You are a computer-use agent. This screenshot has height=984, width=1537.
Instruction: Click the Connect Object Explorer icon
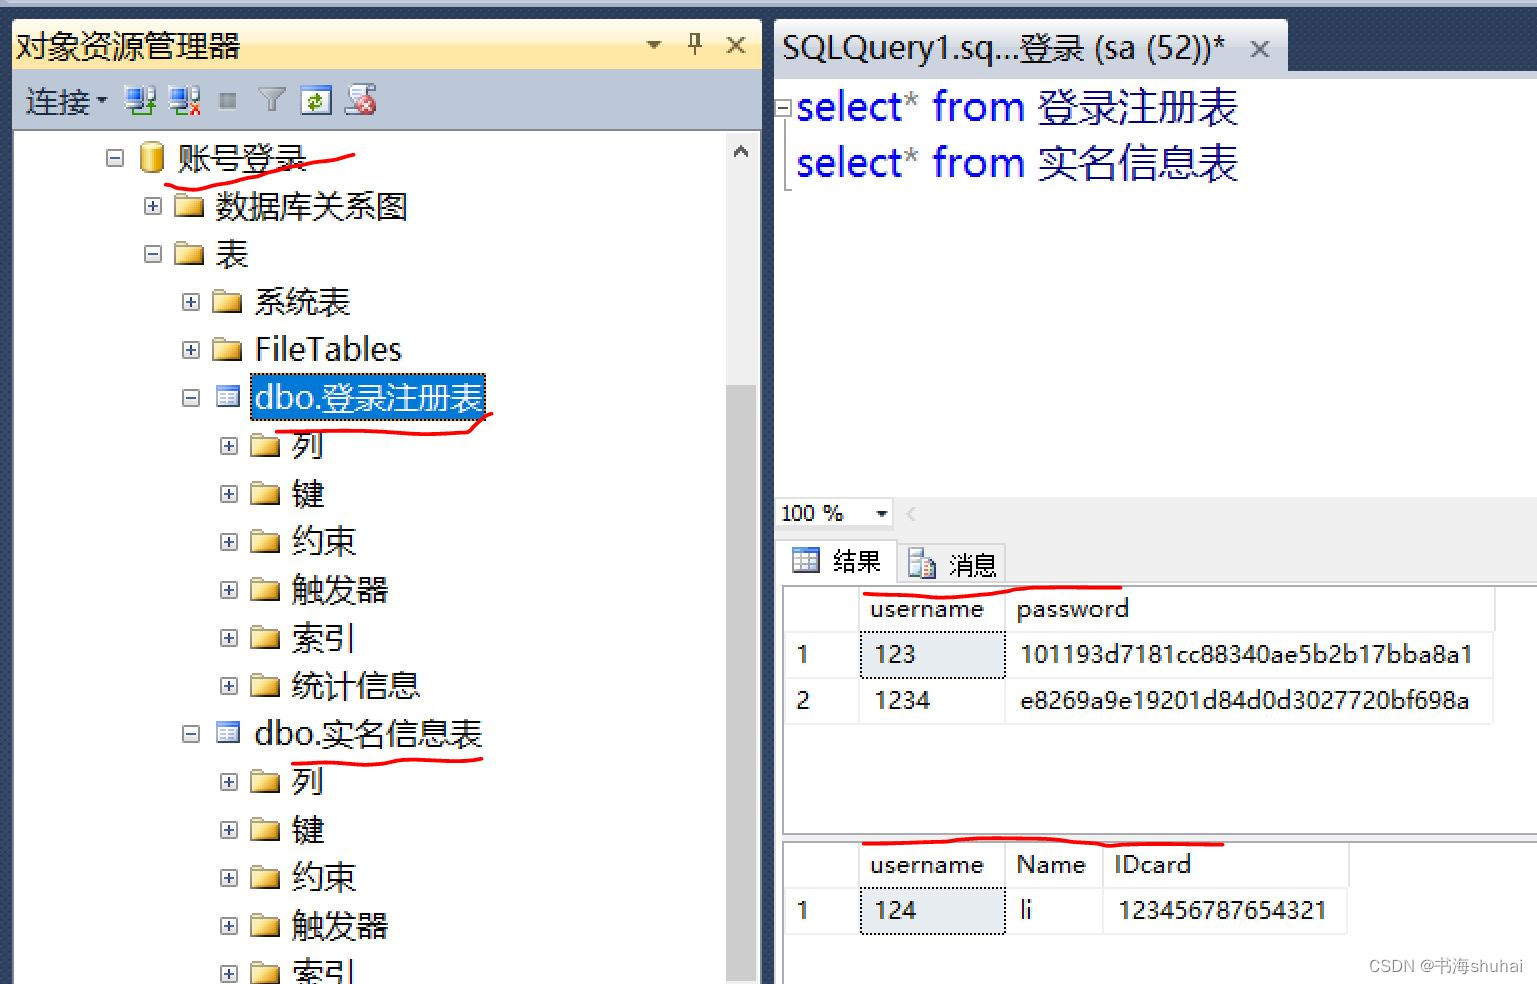140,100
